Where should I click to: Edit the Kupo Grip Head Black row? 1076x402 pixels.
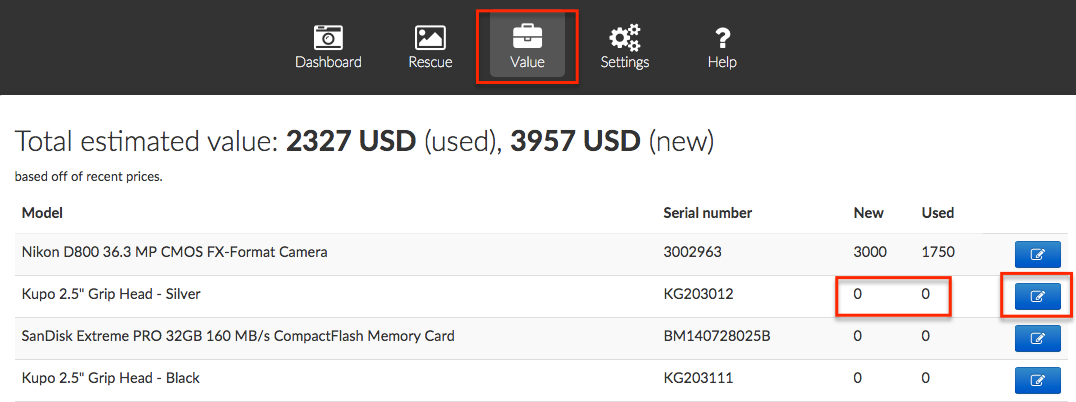coord(1037,380)
